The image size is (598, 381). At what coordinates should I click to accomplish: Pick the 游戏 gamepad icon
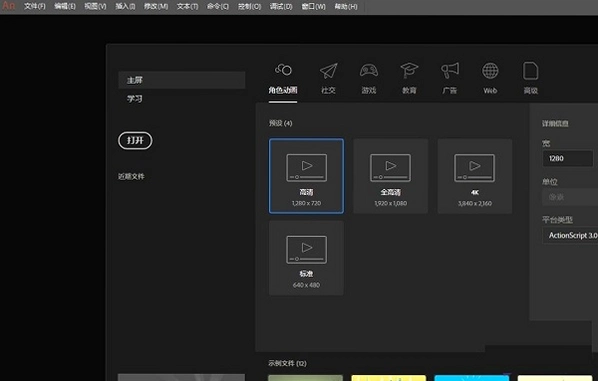pyautogui.click(x=369, y=71)
